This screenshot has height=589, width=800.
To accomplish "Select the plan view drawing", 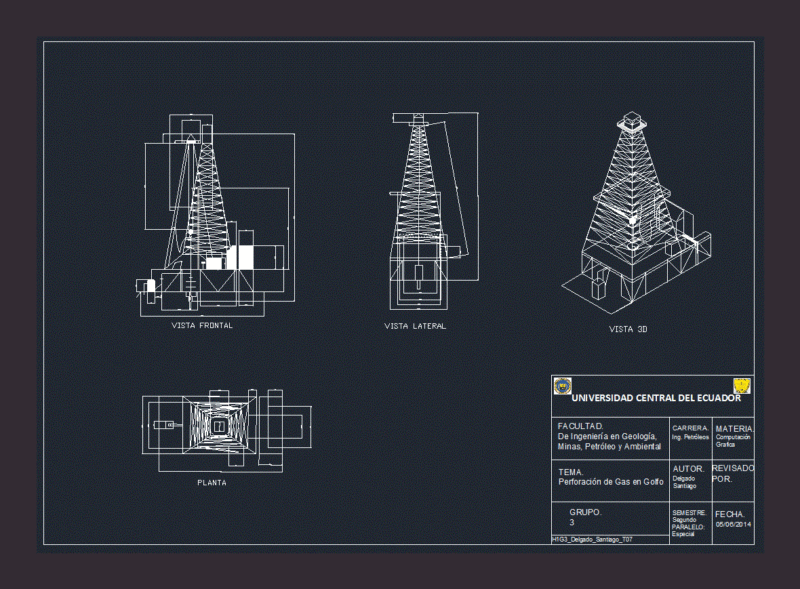I will click(227, 431).
